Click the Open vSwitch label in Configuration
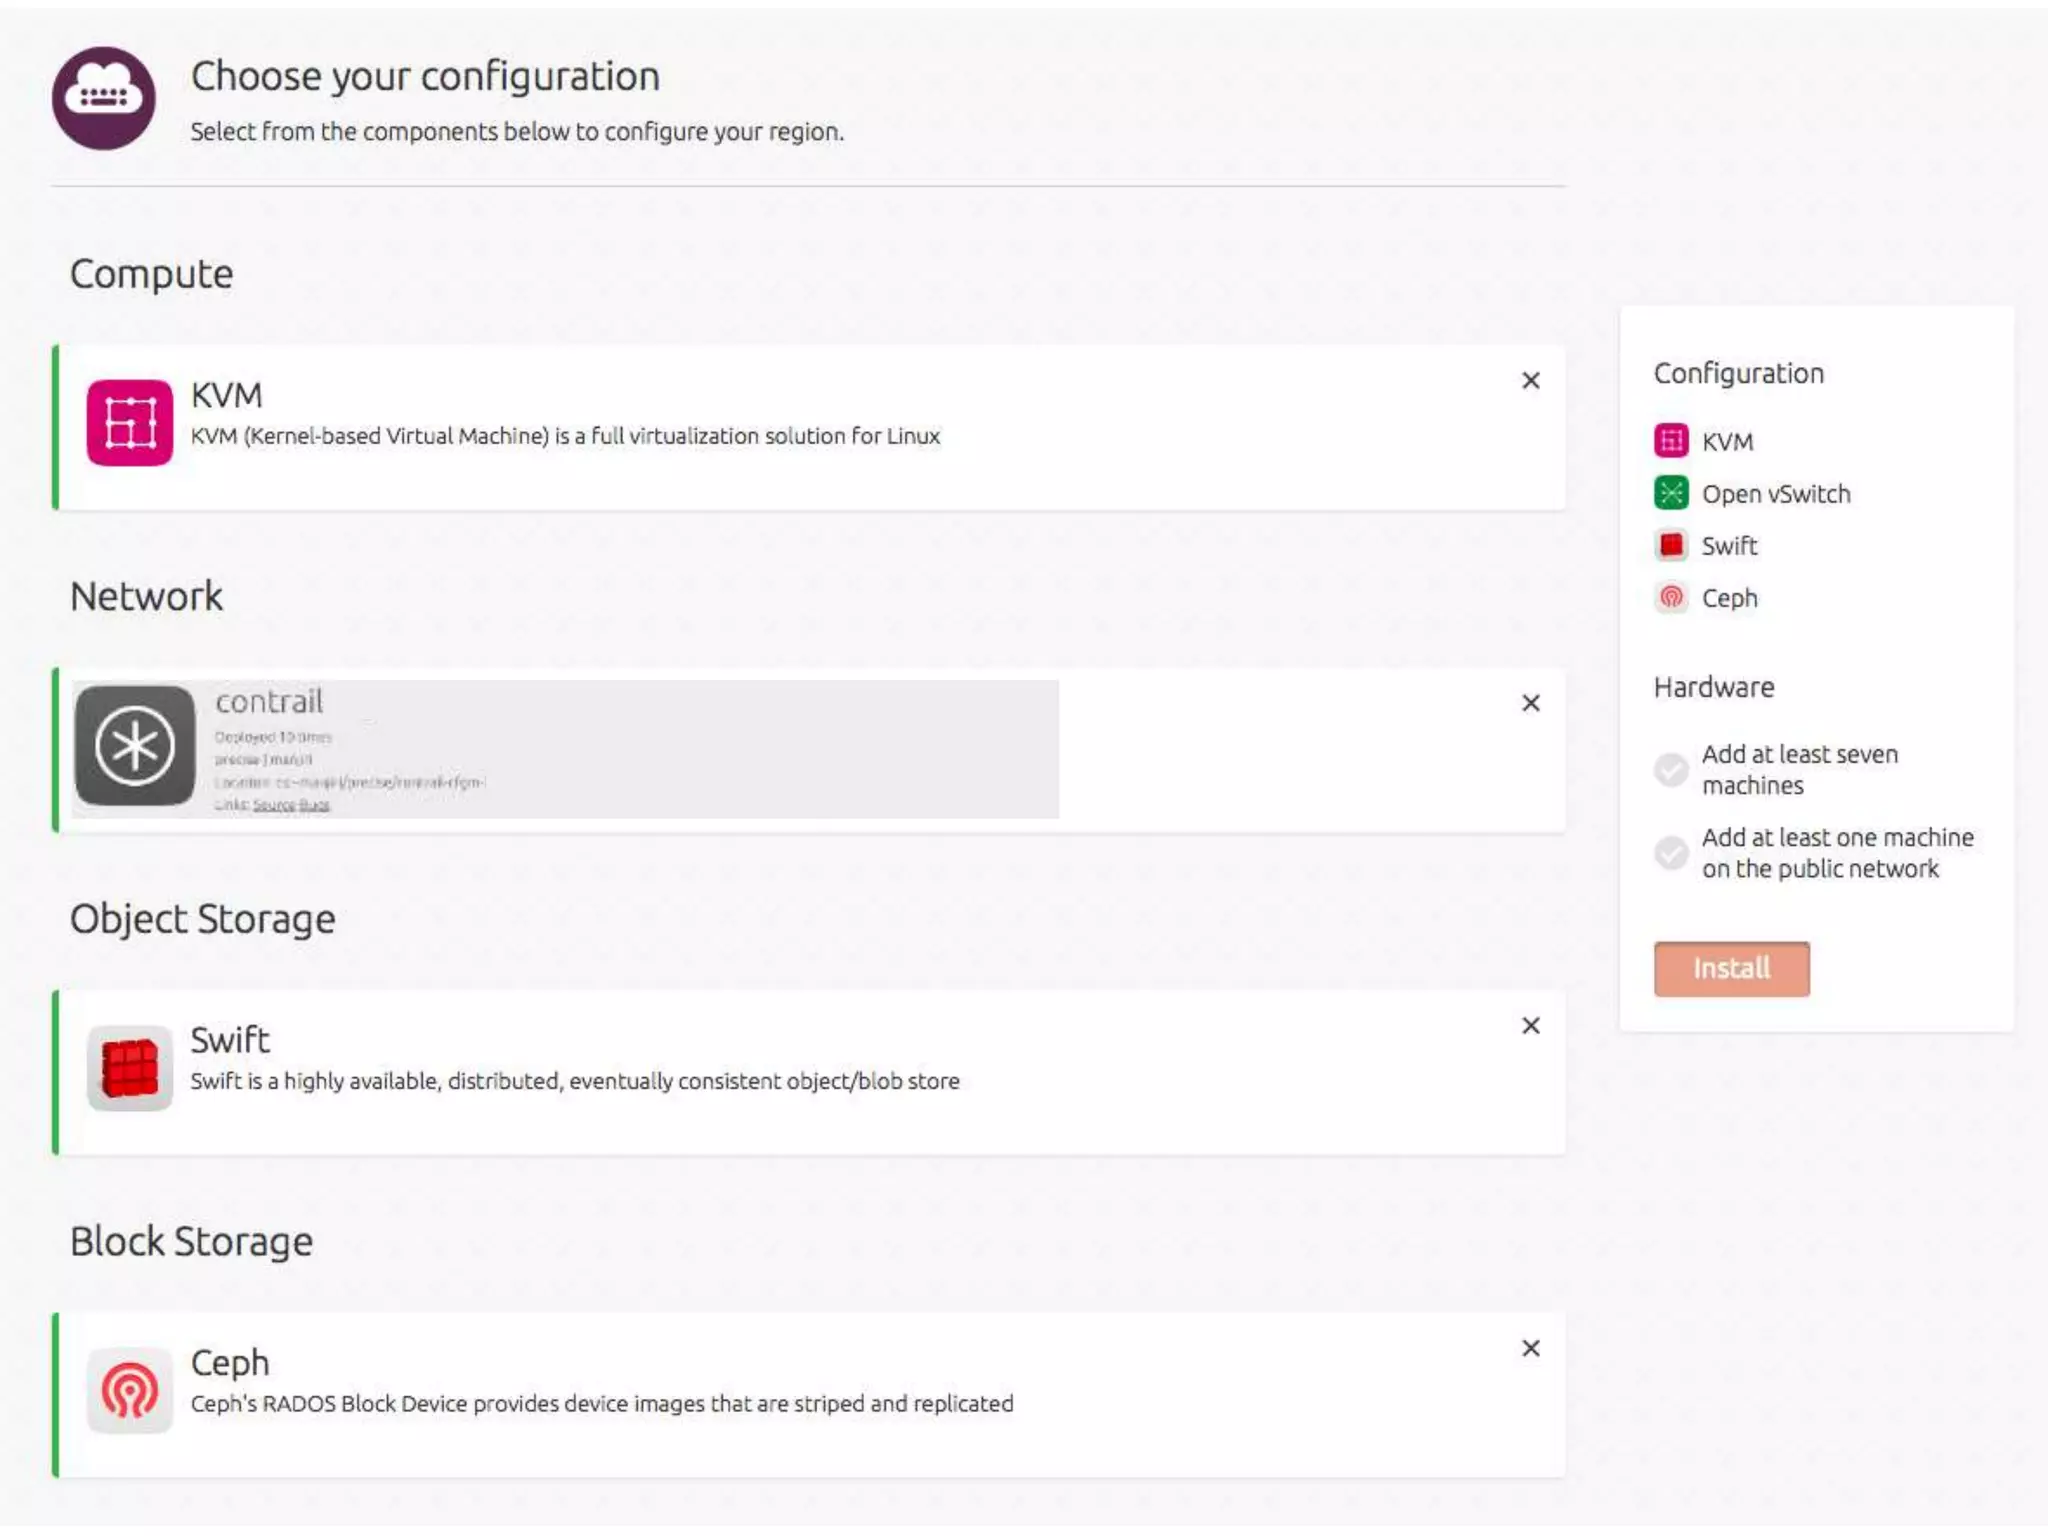2048x1536 pixels. (1776, 494)
